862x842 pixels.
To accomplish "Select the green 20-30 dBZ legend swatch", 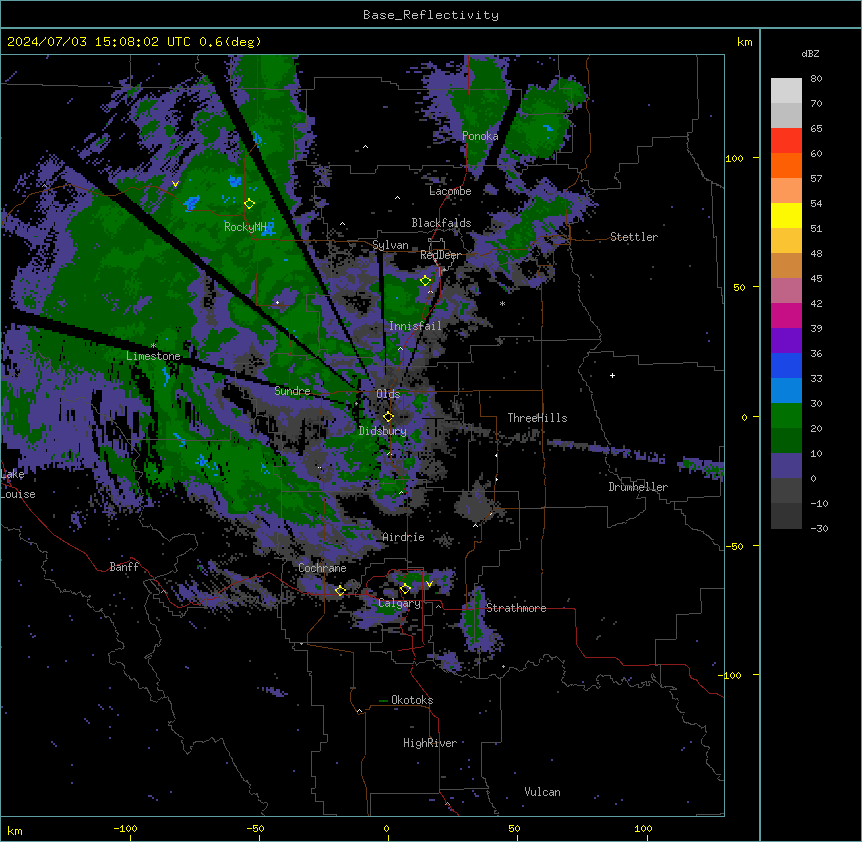I will [786, 416].
